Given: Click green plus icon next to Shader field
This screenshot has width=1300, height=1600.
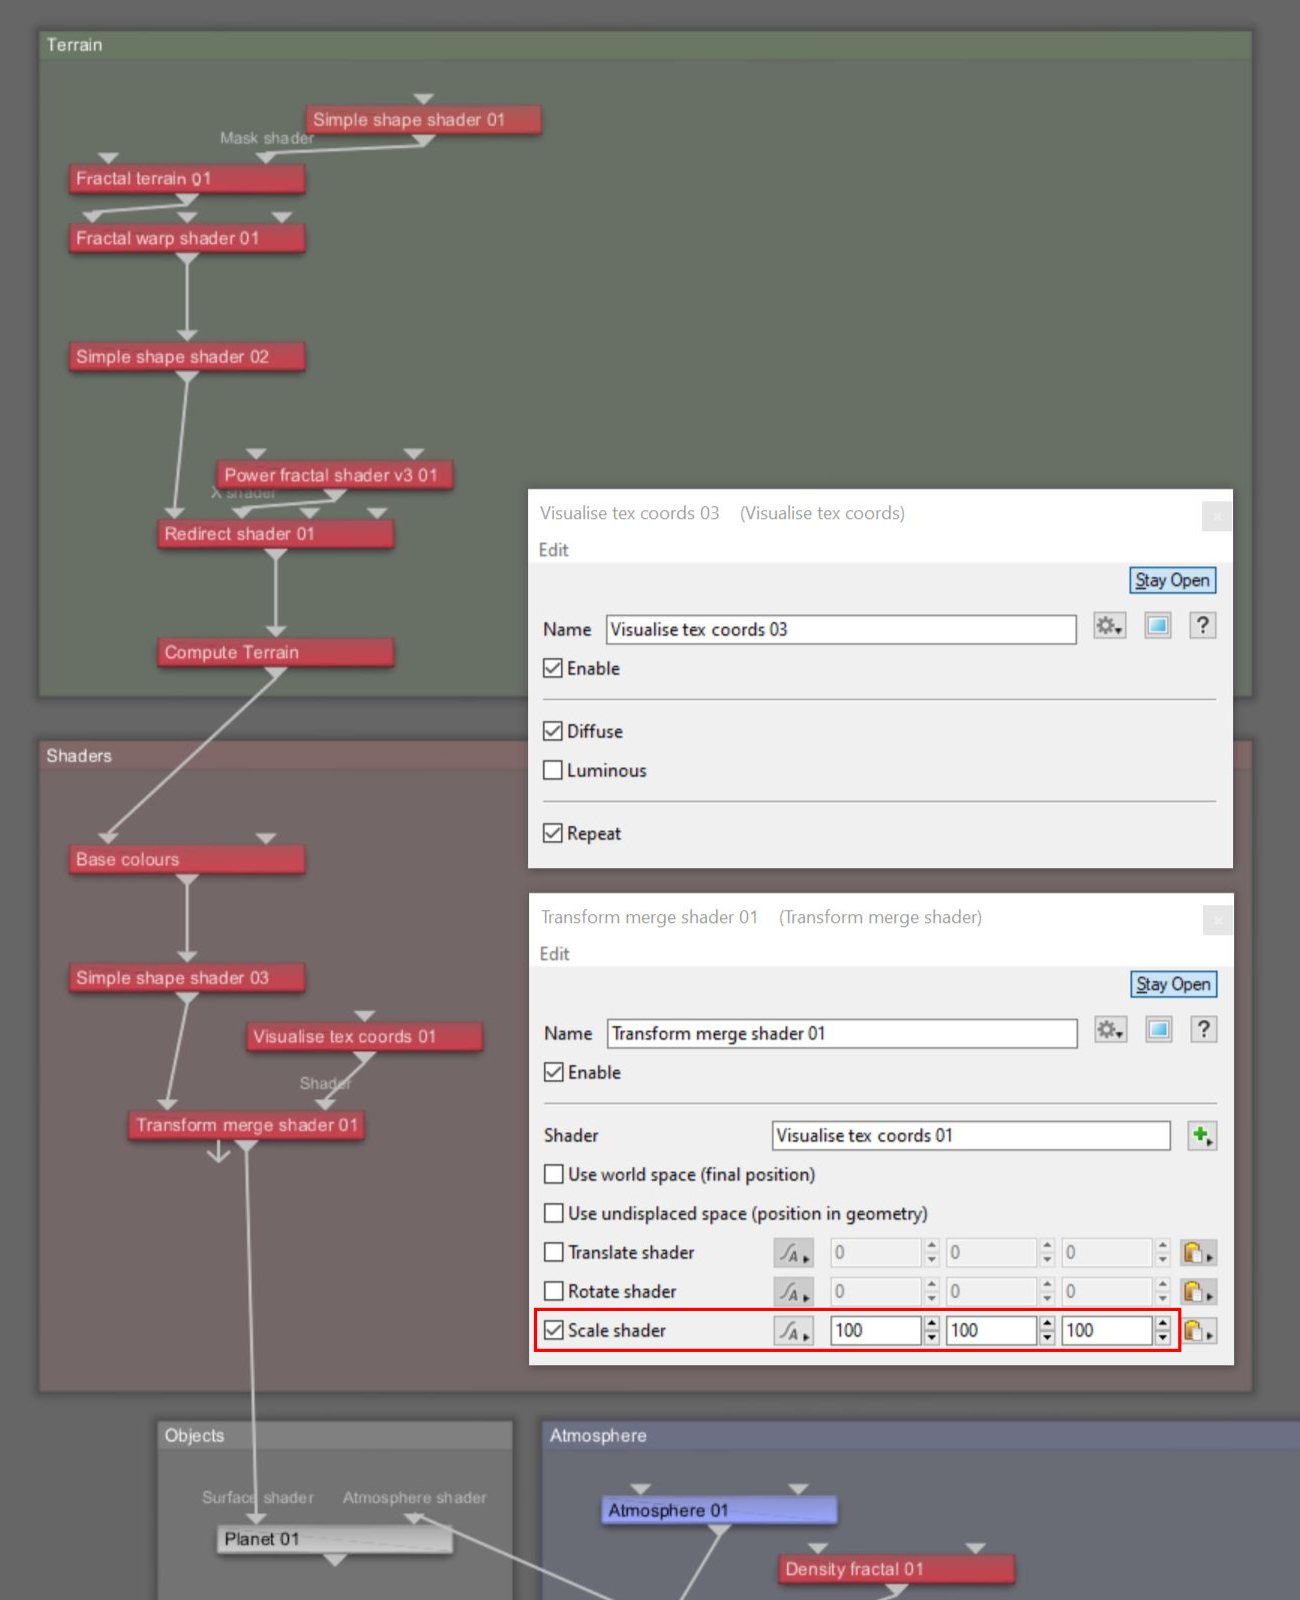Looking at the screenshot, I should tap(1202, 1136).
